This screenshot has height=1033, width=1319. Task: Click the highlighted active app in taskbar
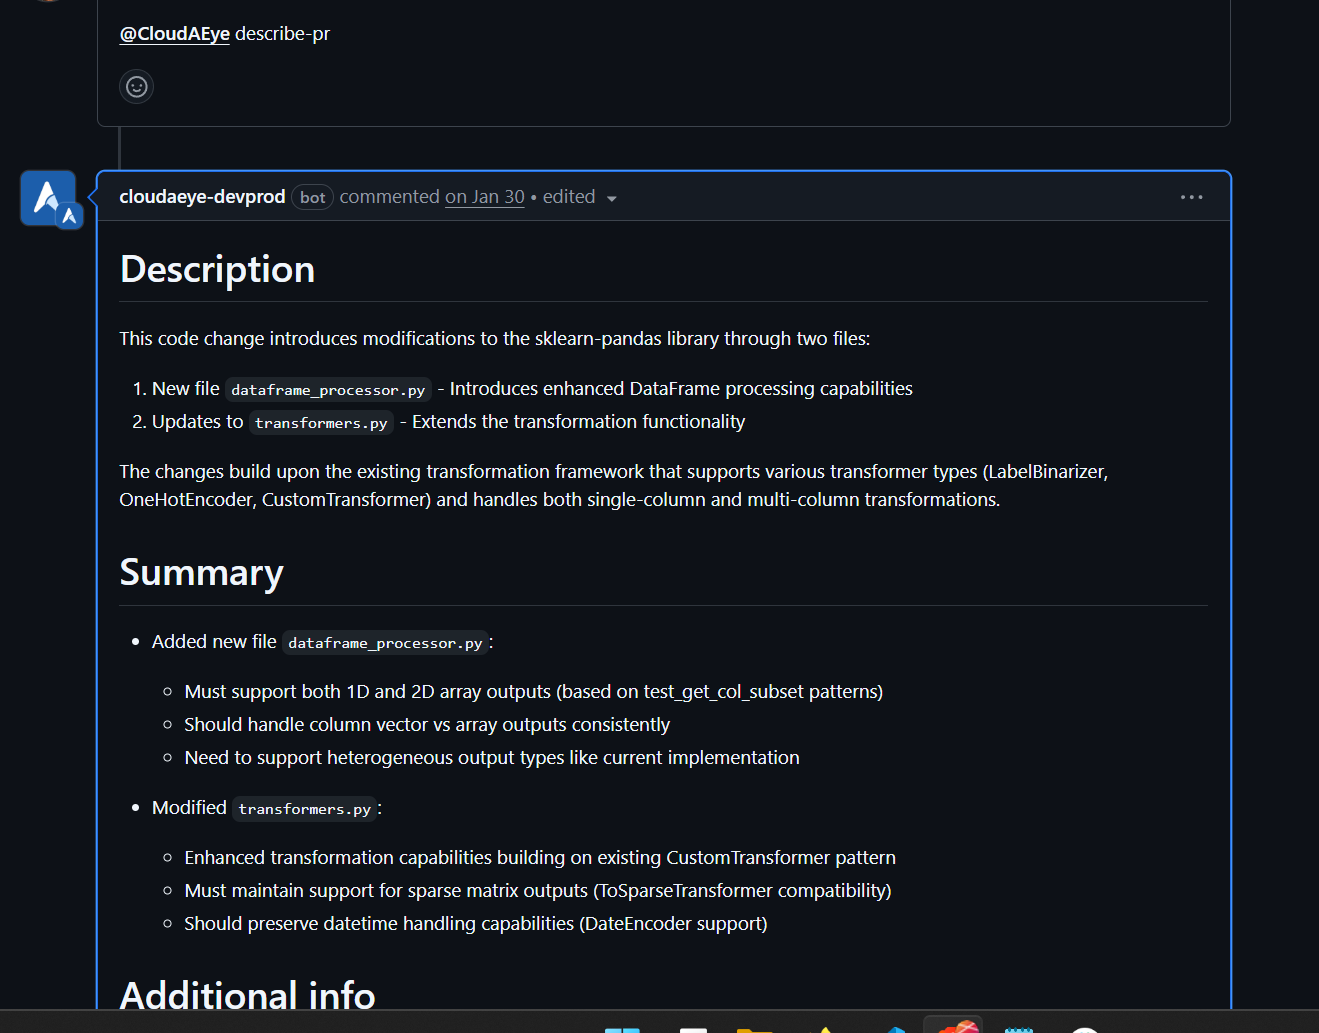click(953, 1026)
